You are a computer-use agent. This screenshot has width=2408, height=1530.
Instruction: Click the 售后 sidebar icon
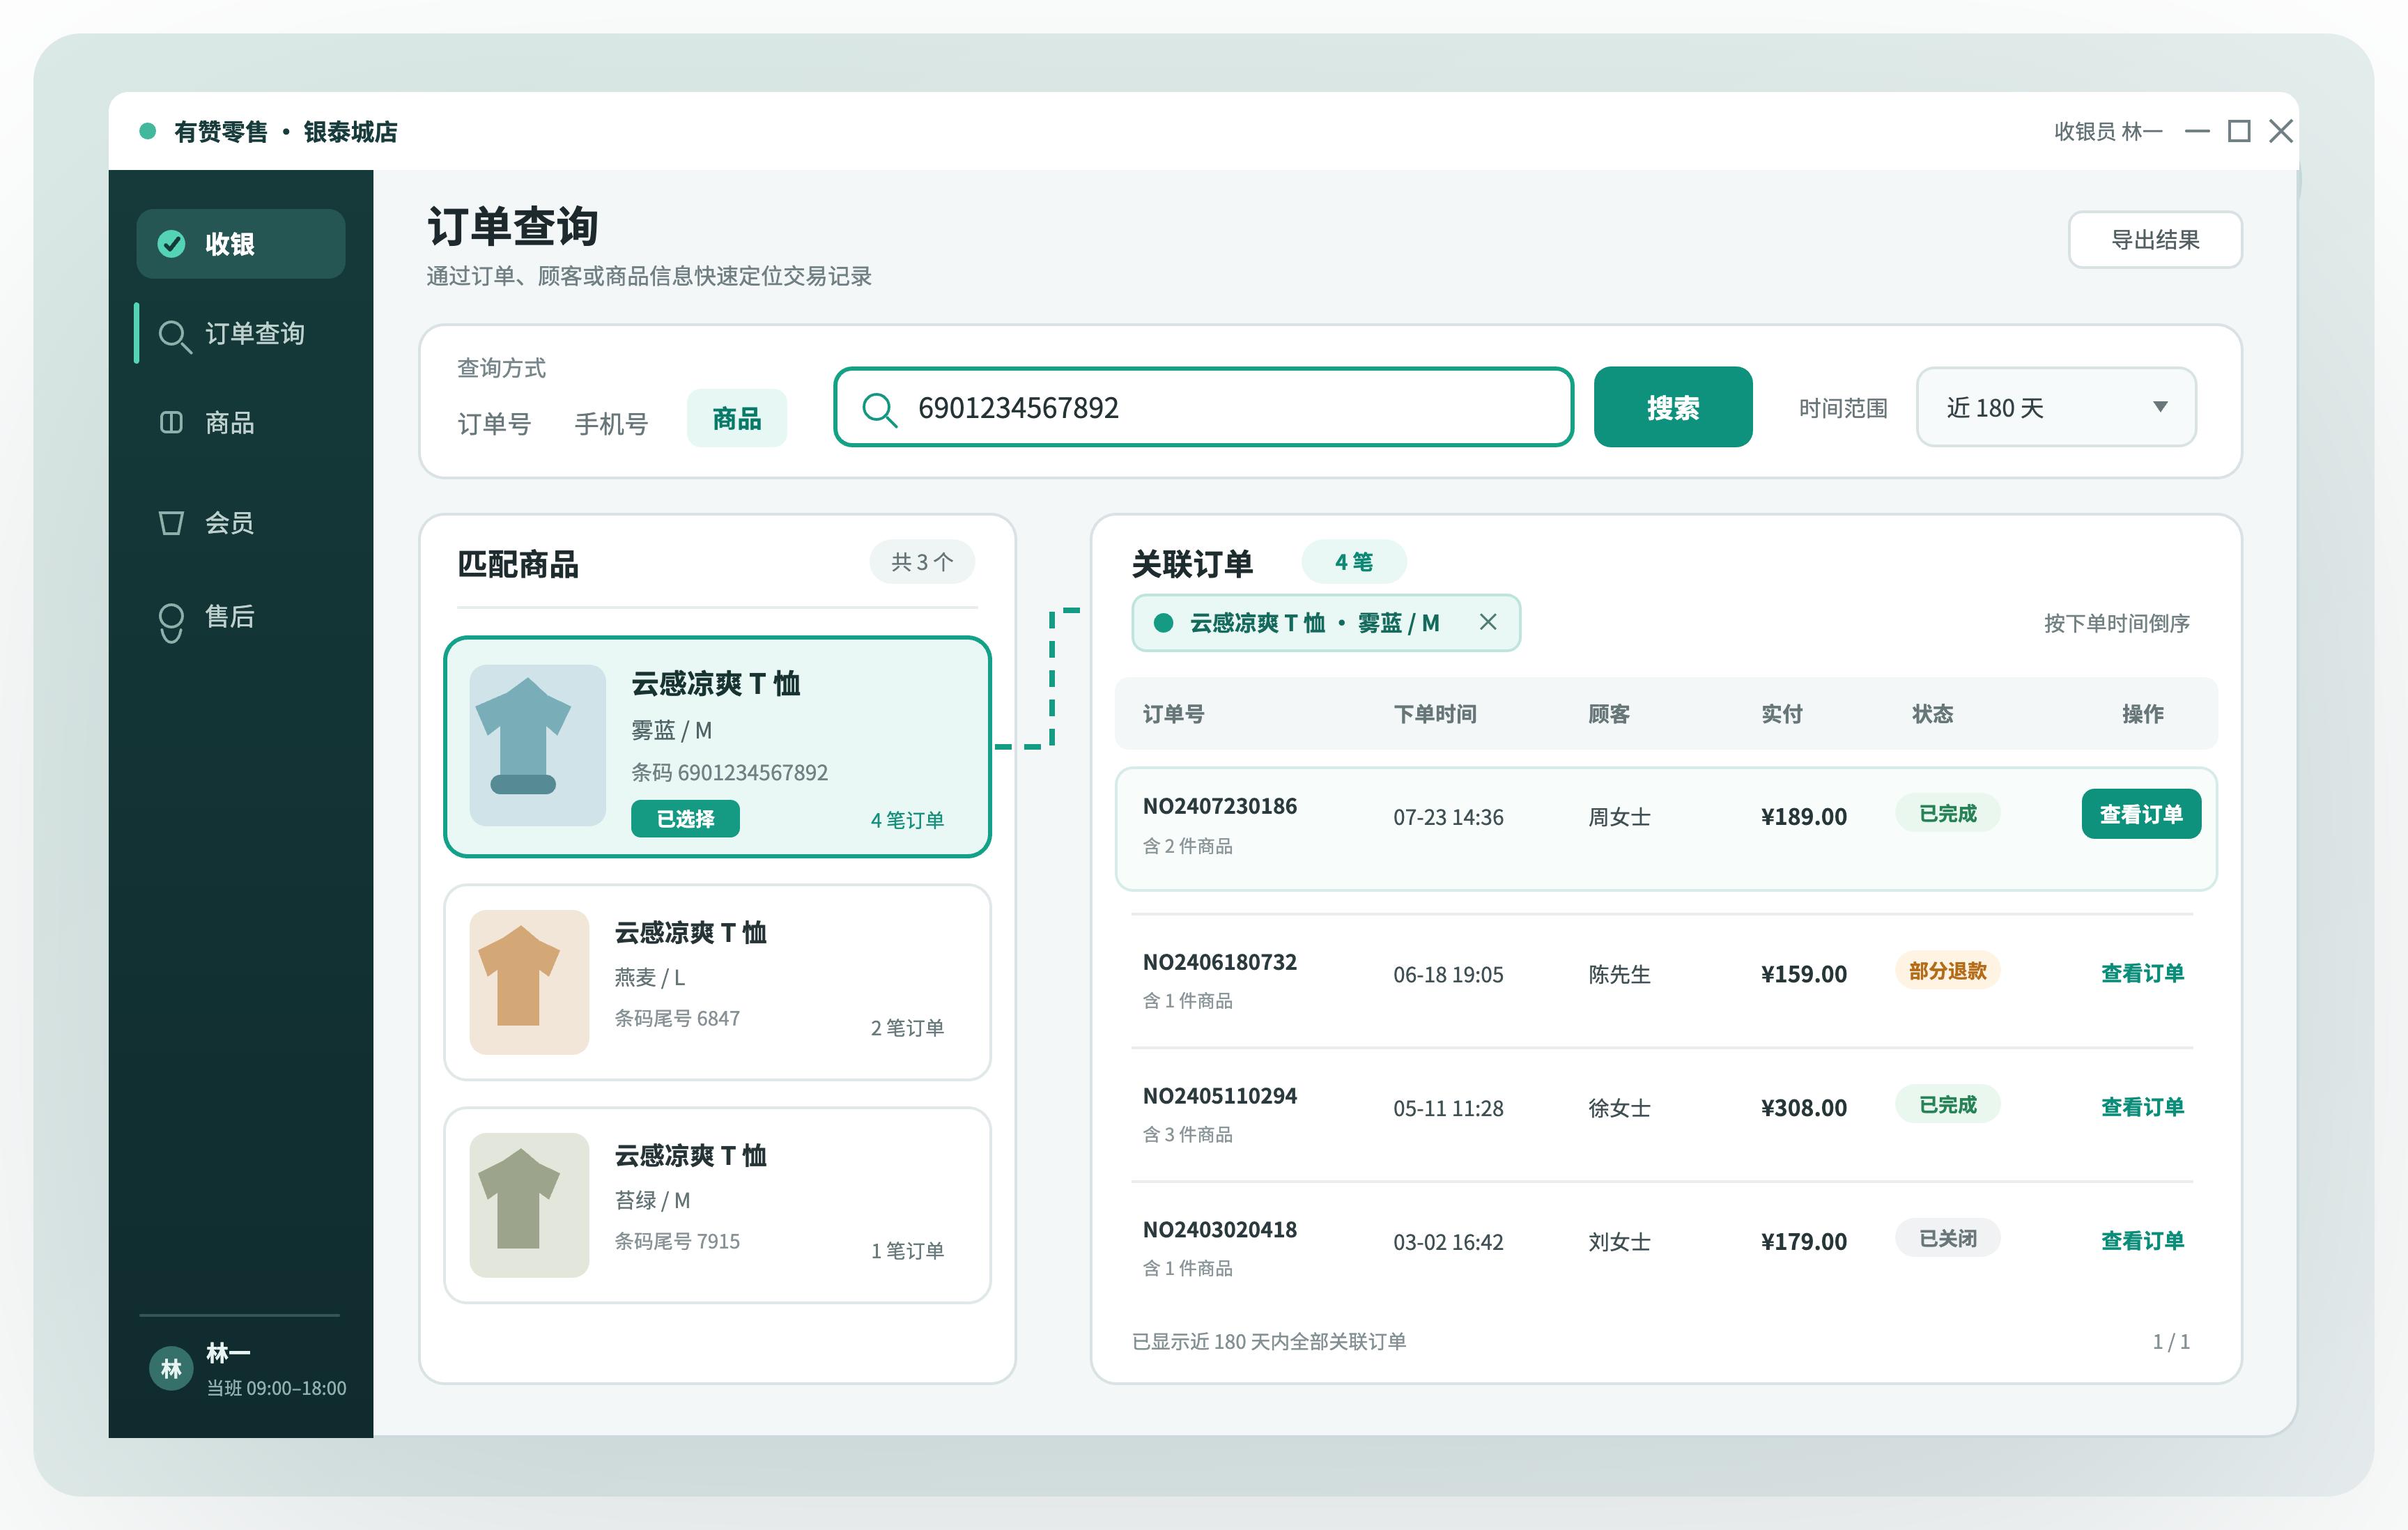[171, 622]
